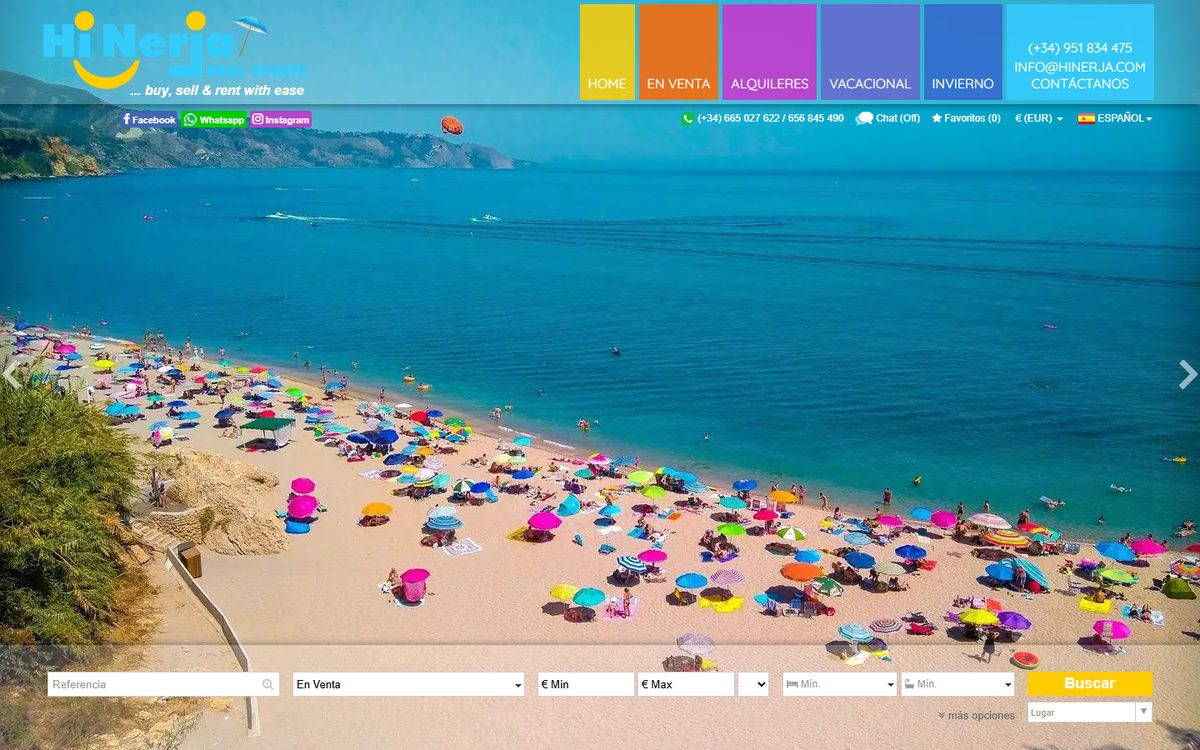Open the minimum bathrooms dropdown

click(x=957, y=684)
